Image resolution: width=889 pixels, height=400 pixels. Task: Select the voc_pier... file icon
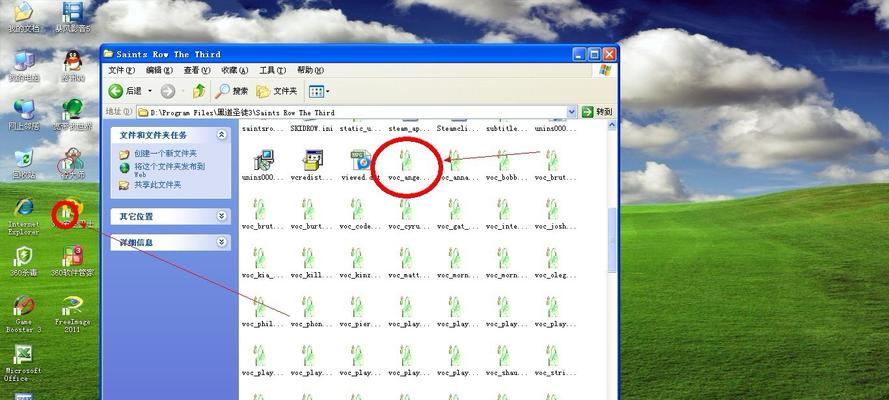click(357, 307)
